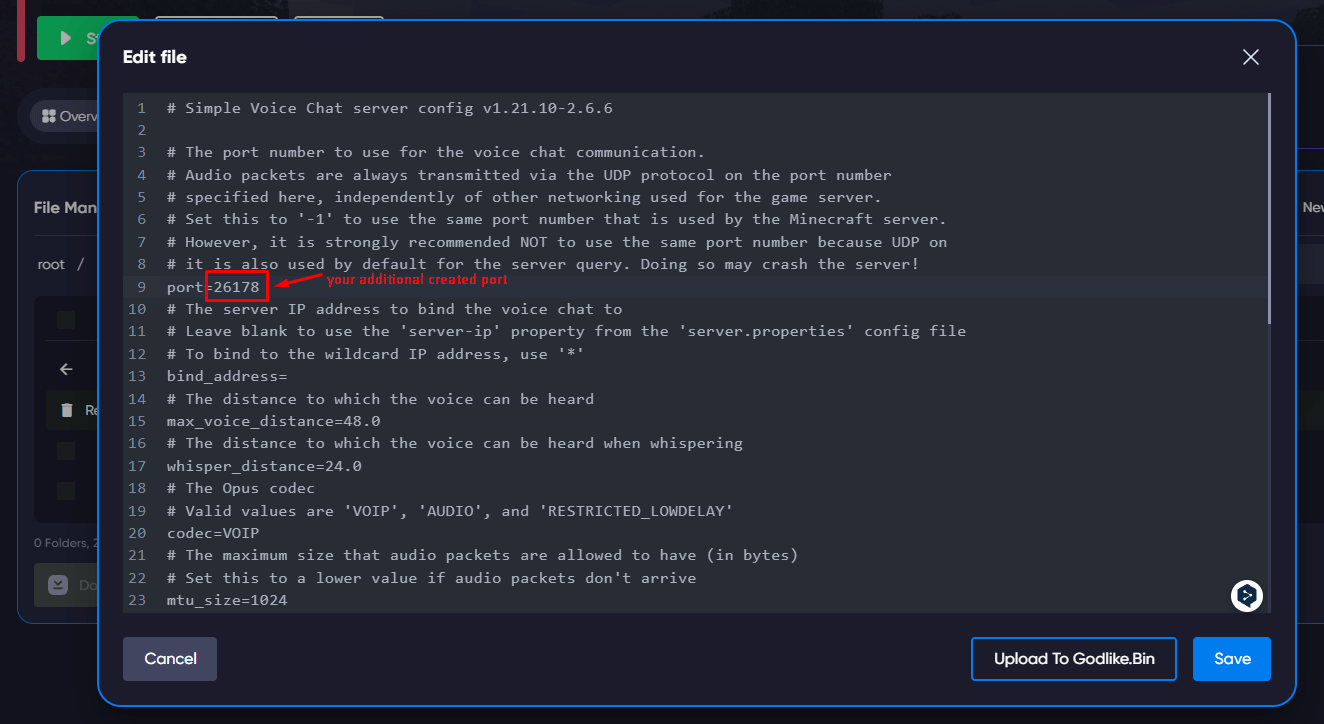Tick the top file manager checkbox
The image size is (1324, 724).
[66, 320]
